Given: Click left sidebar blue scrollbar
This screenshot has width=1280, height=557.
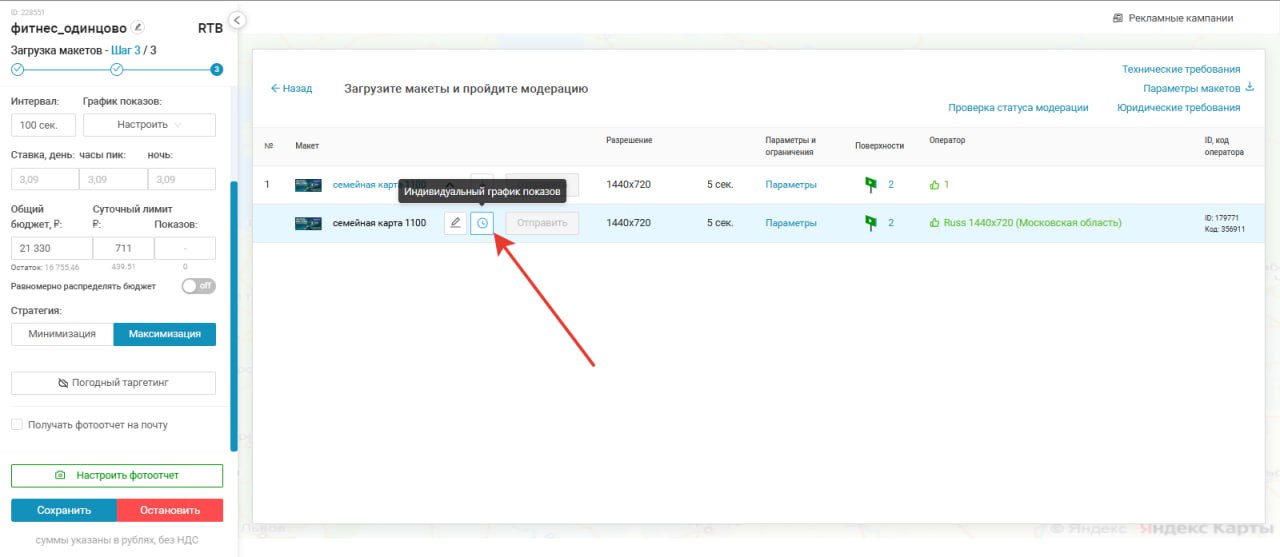Looking at the screenshot, I should 234,316.
